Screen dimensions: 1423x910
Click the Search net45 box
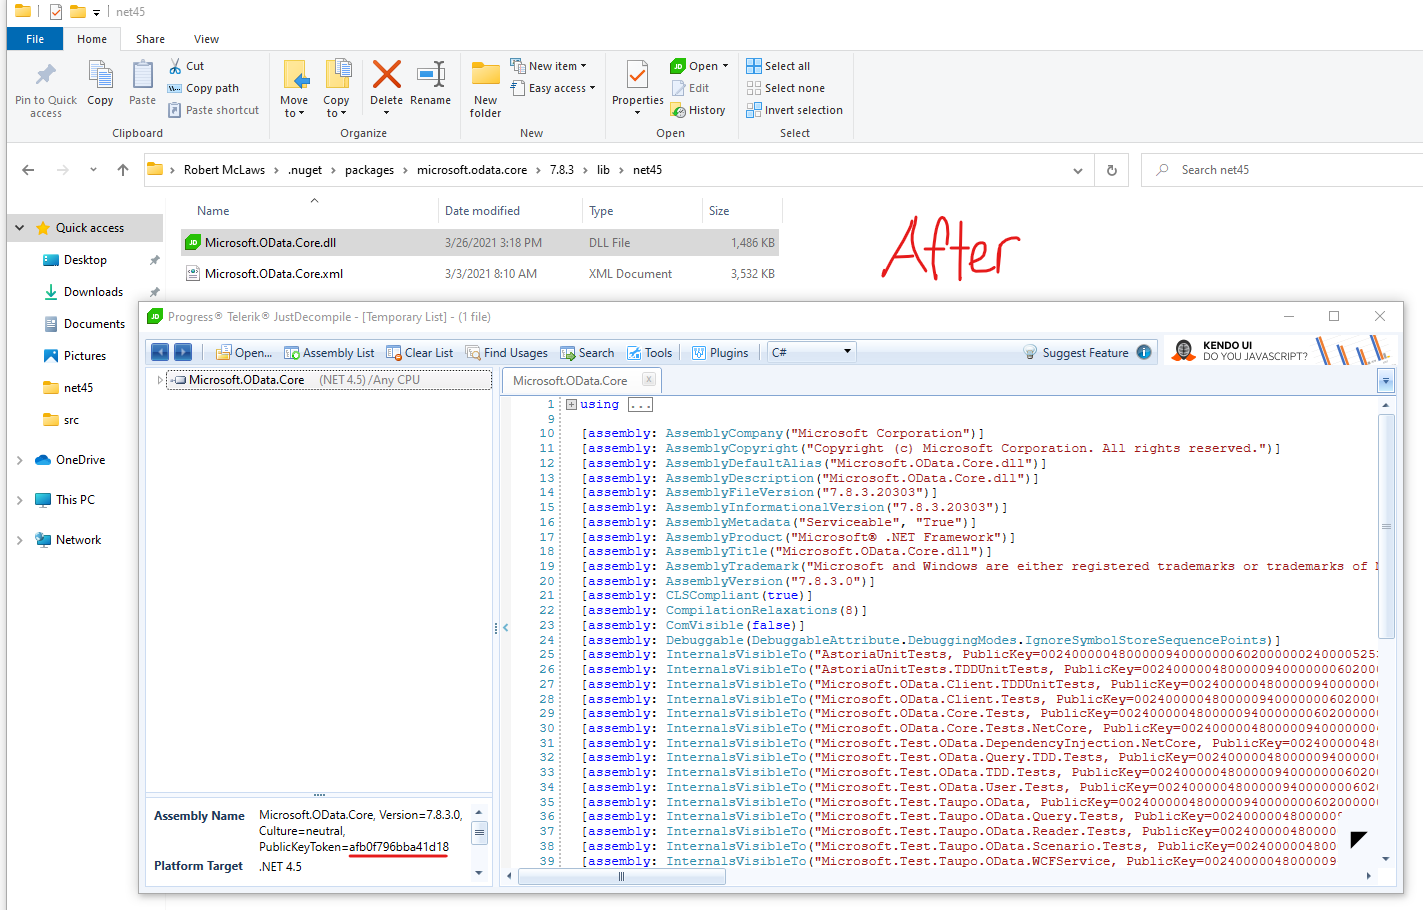point(1282,170)
